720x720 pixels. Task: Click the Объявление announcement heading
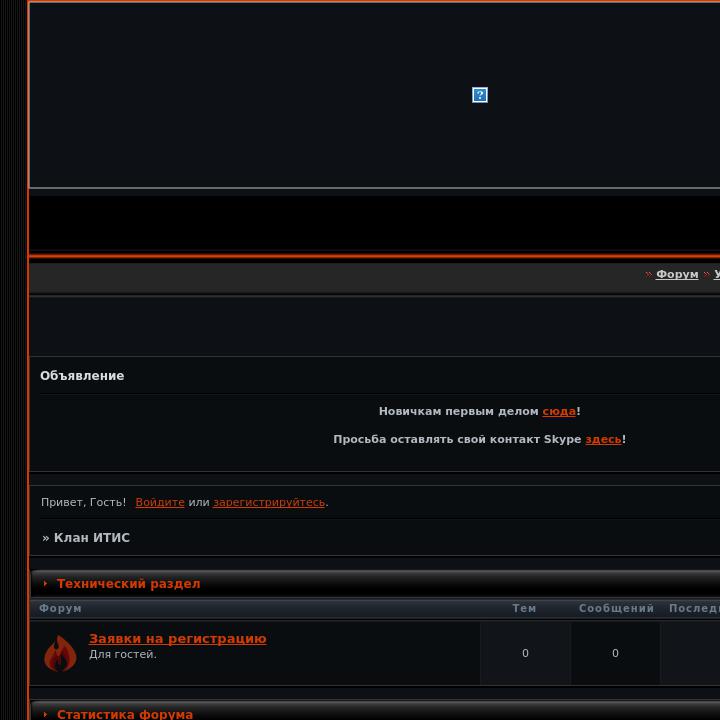tap(82, 376)
